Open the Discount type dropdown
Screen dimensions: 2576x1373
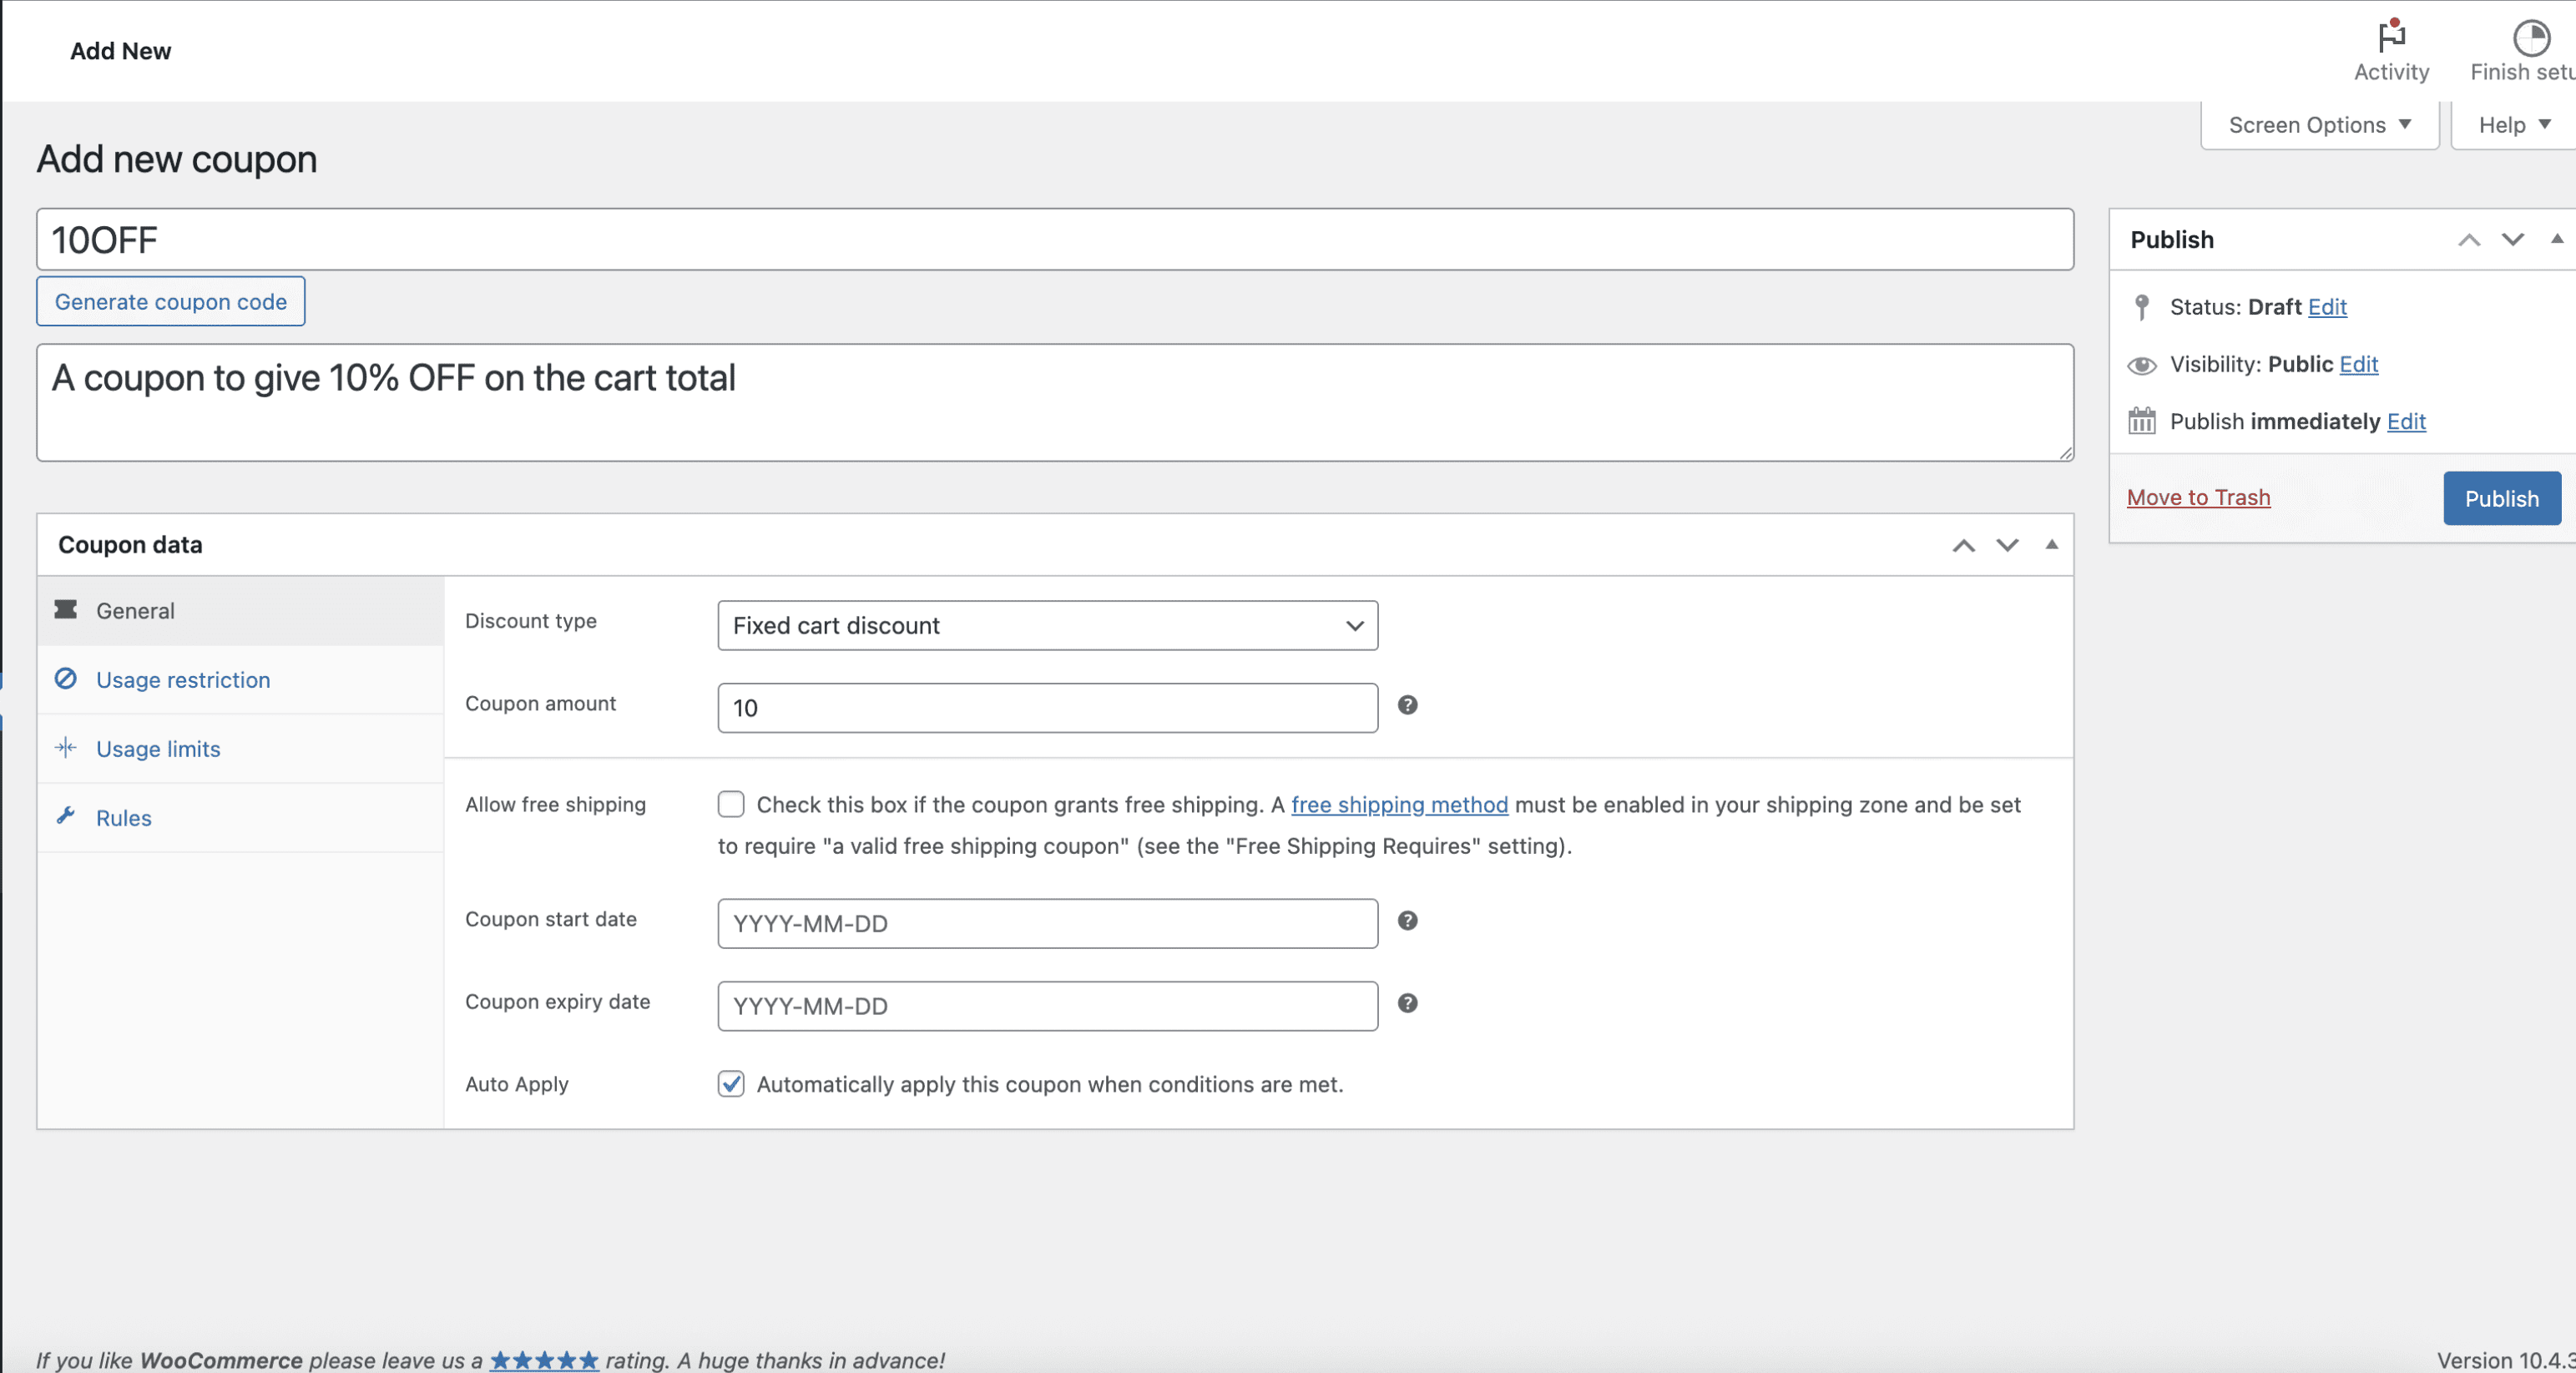[x=1047, y=625]
